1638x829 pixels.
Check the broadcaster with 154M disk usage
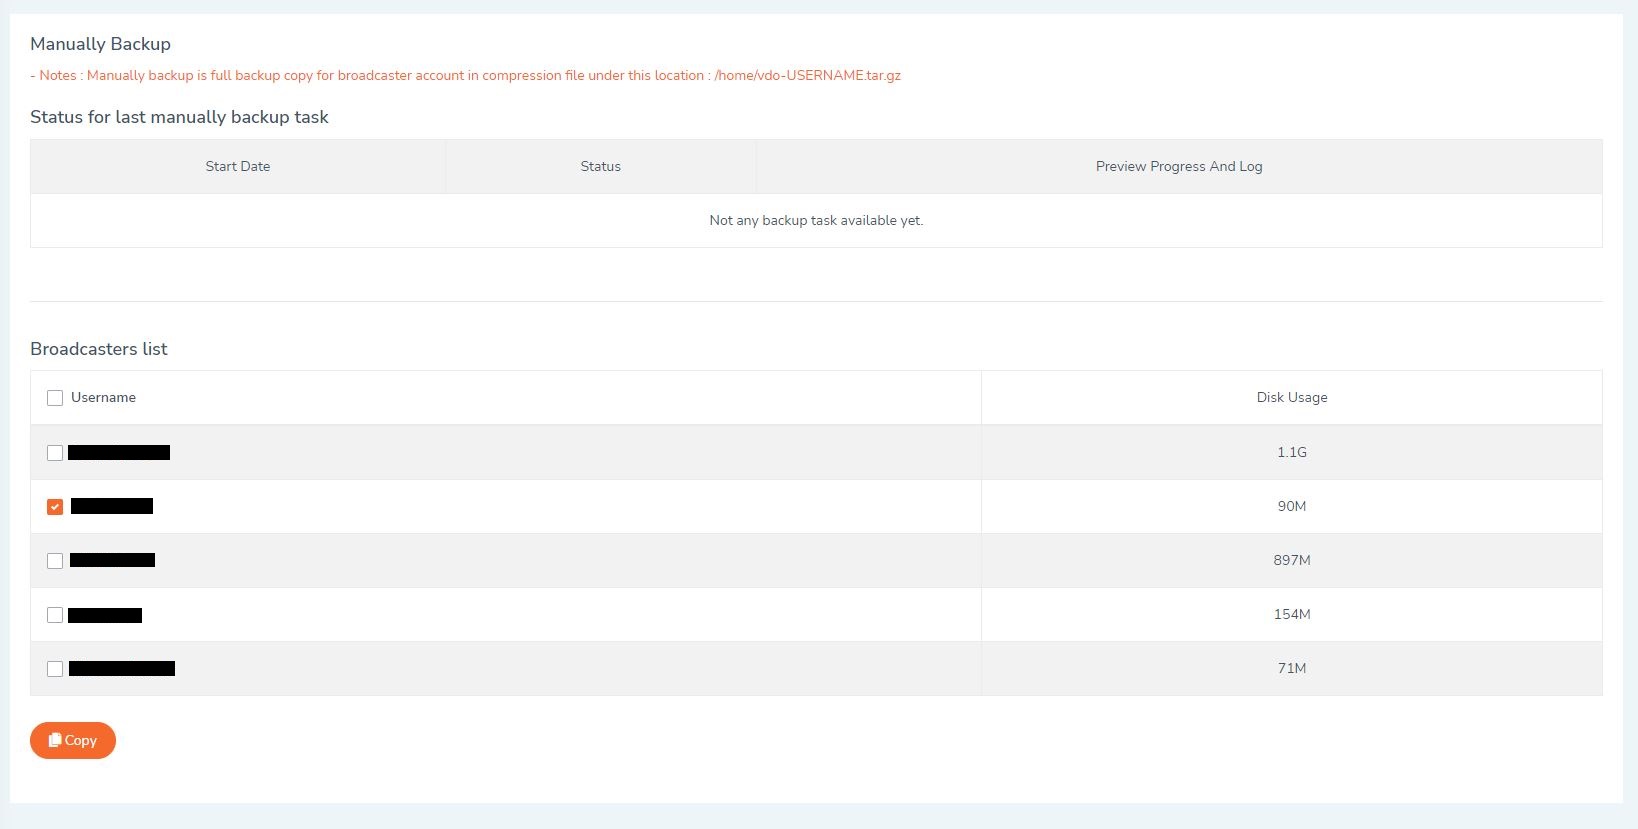55,615
